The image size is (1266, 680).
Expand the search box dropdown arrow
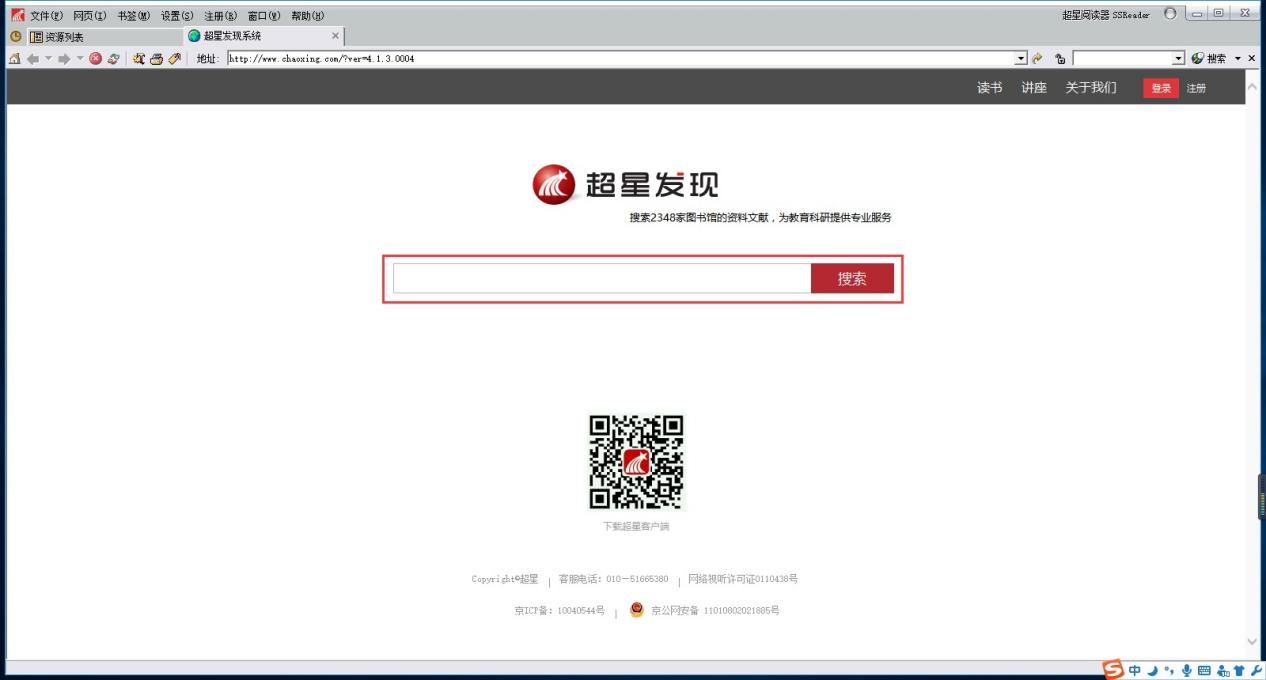1178,58
